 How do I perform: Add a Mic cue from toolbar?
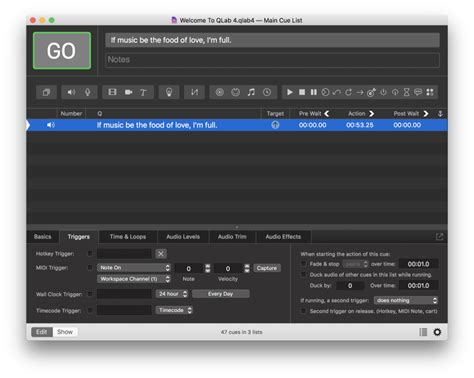point(88,92)
